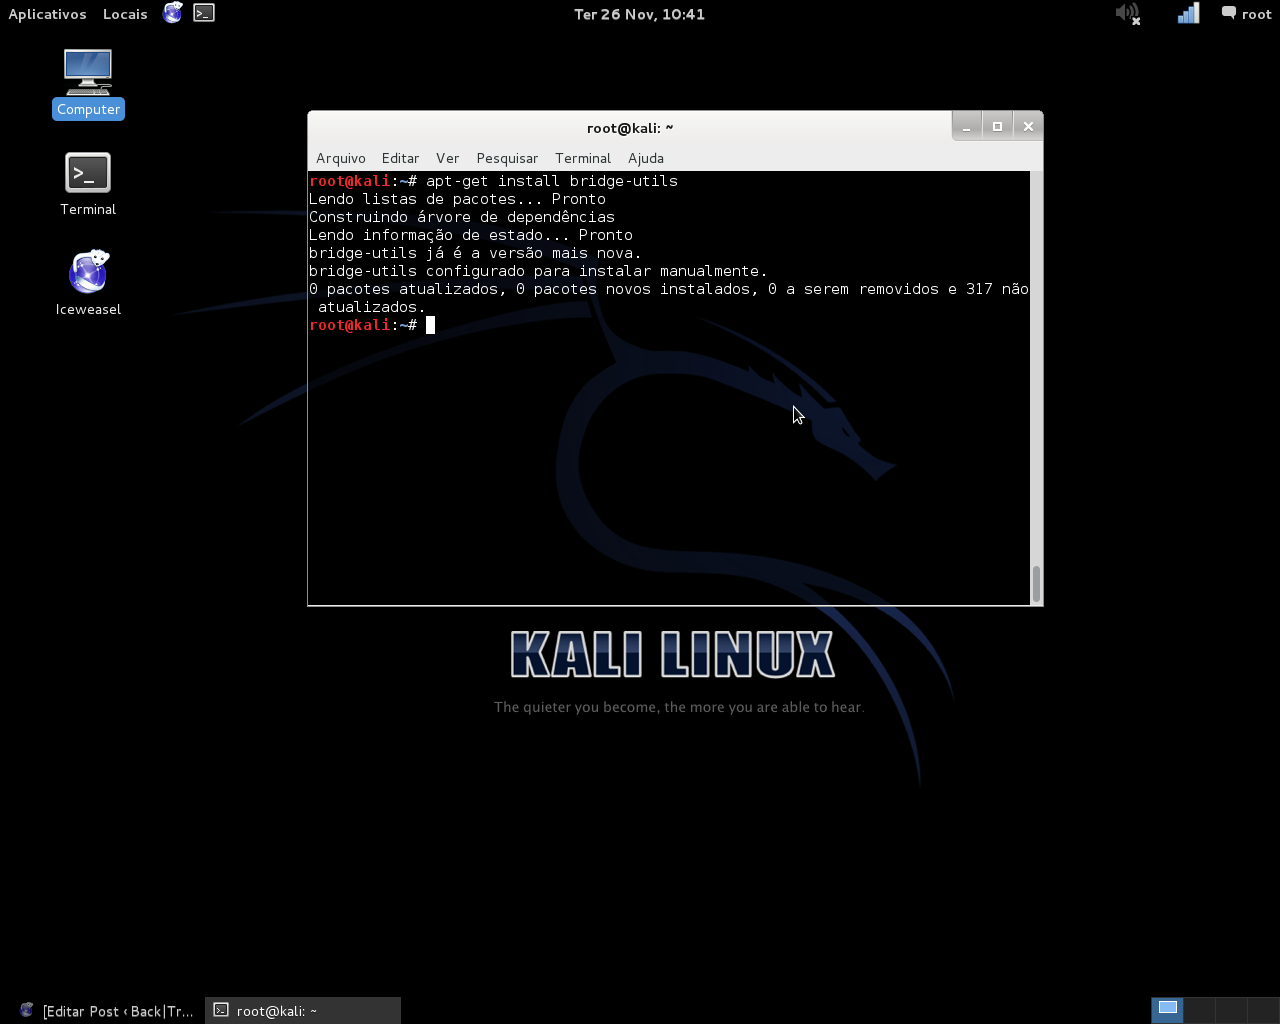
Task: Open the network connection indicator
Action: [1188, 14]
